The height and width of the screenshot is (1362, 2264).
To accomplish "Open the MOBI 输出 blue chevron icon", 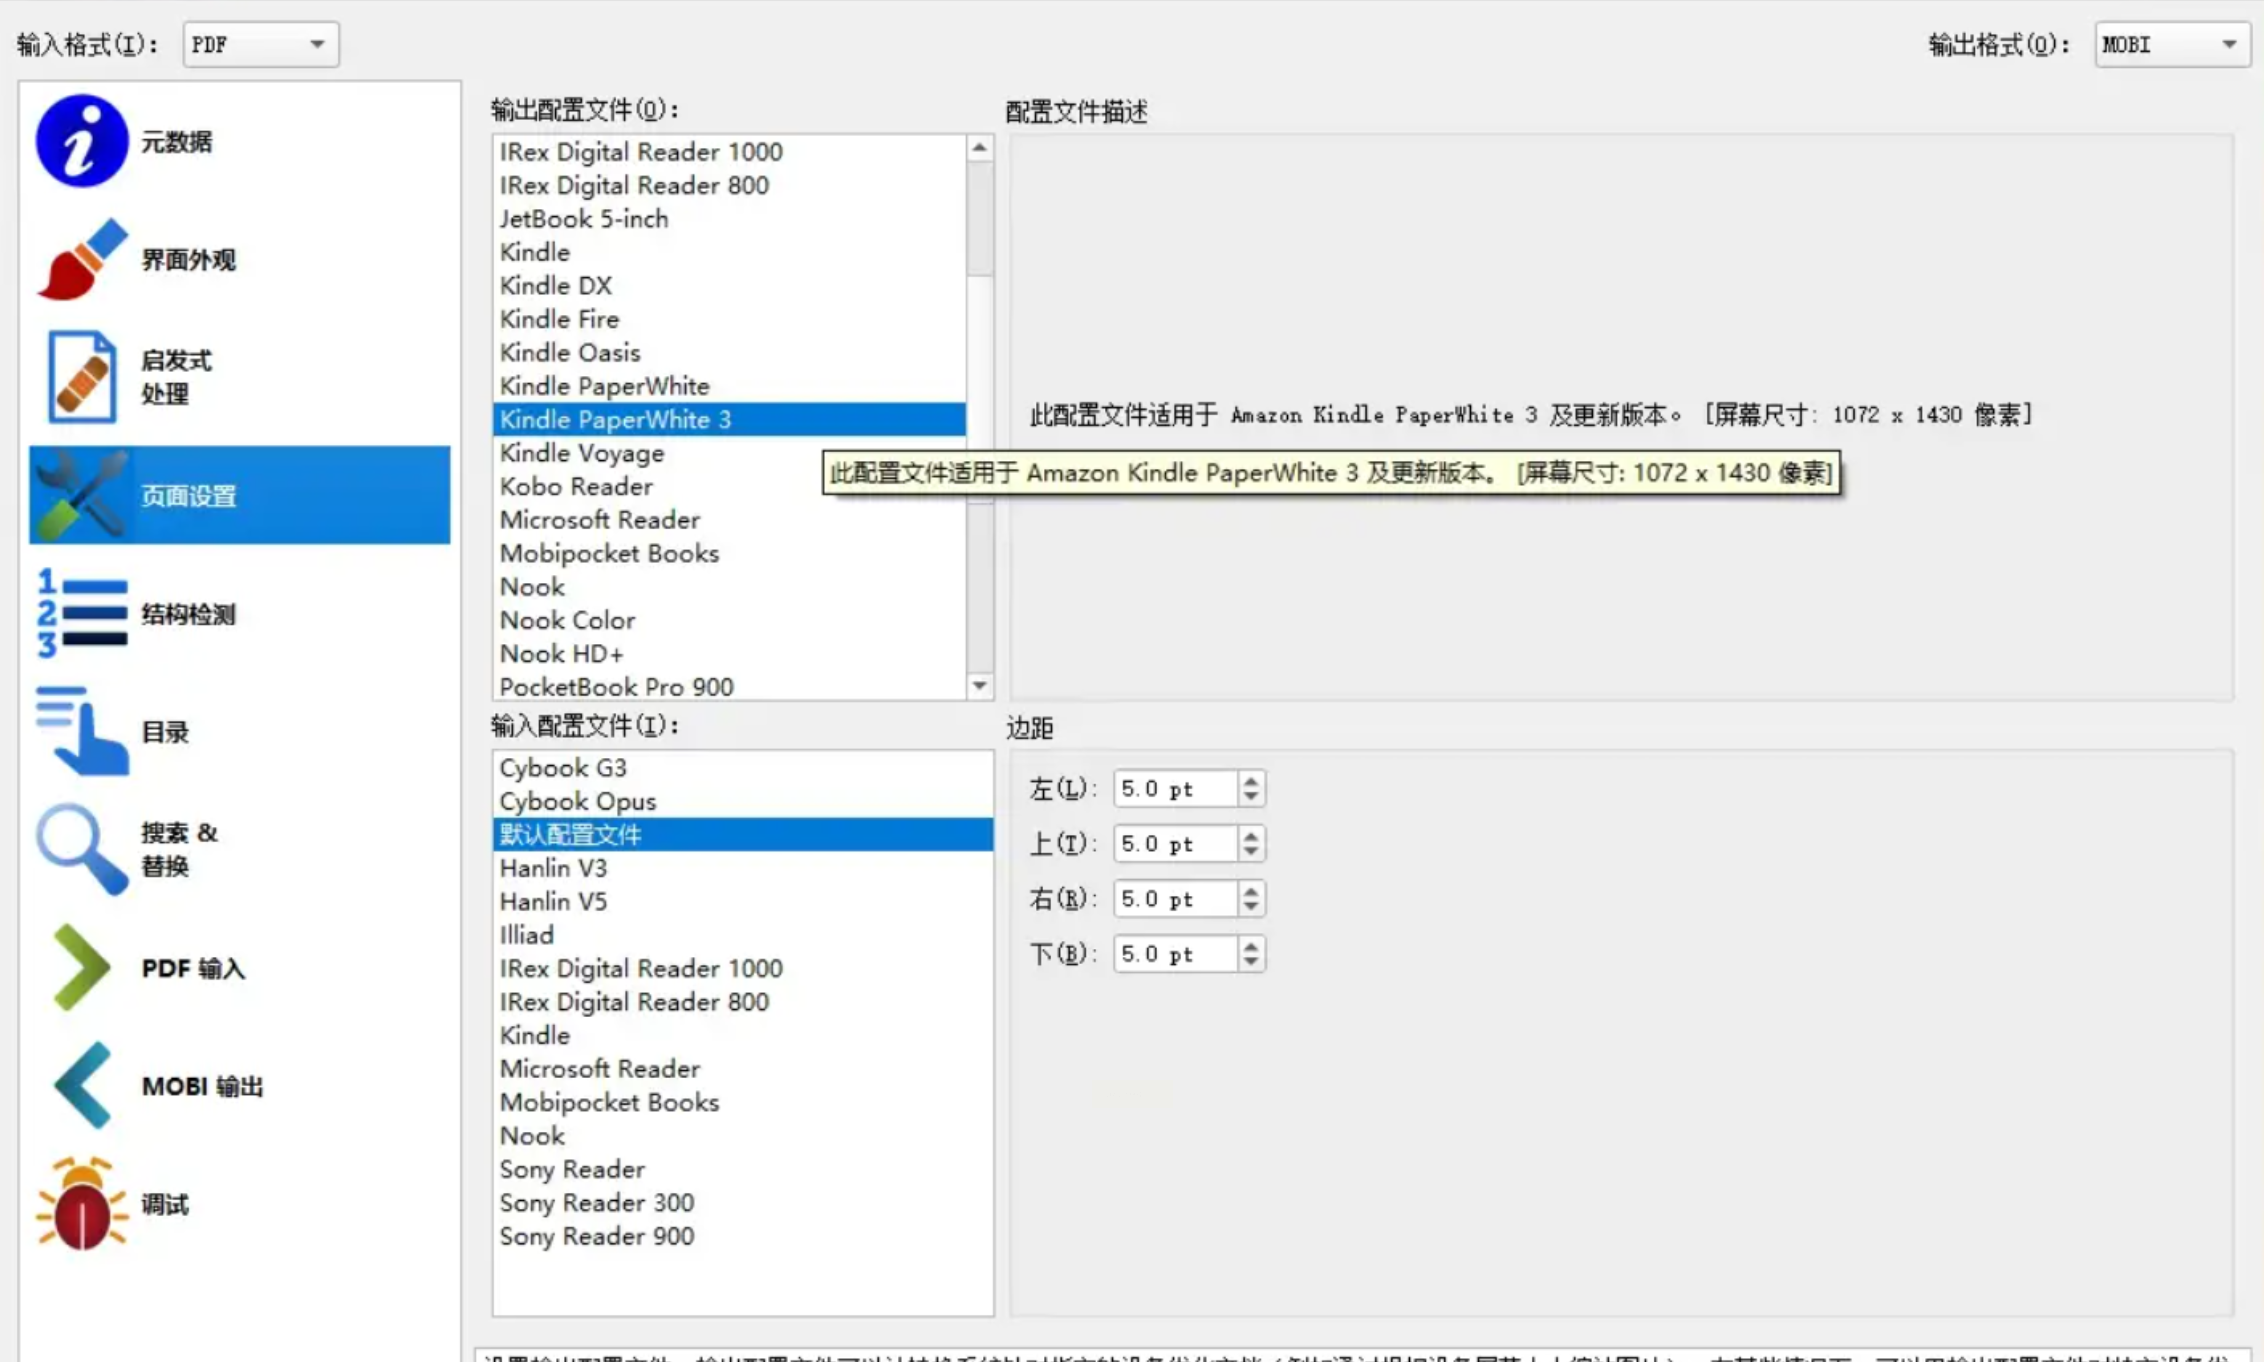I will pos(81,1085).
